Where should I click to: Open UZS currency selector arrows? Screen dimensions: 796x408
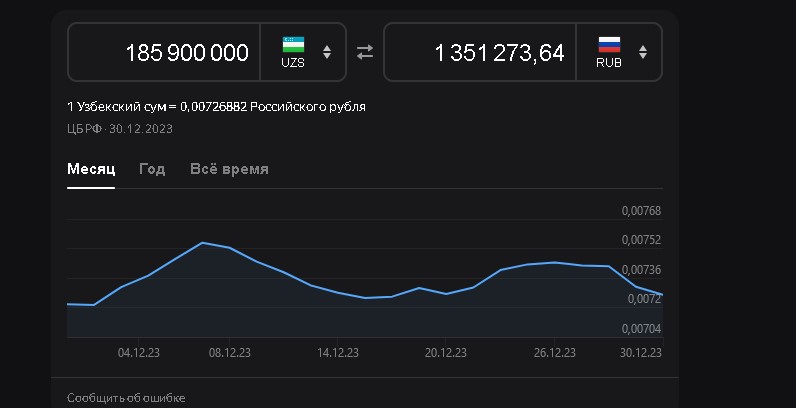click(327, 52)
